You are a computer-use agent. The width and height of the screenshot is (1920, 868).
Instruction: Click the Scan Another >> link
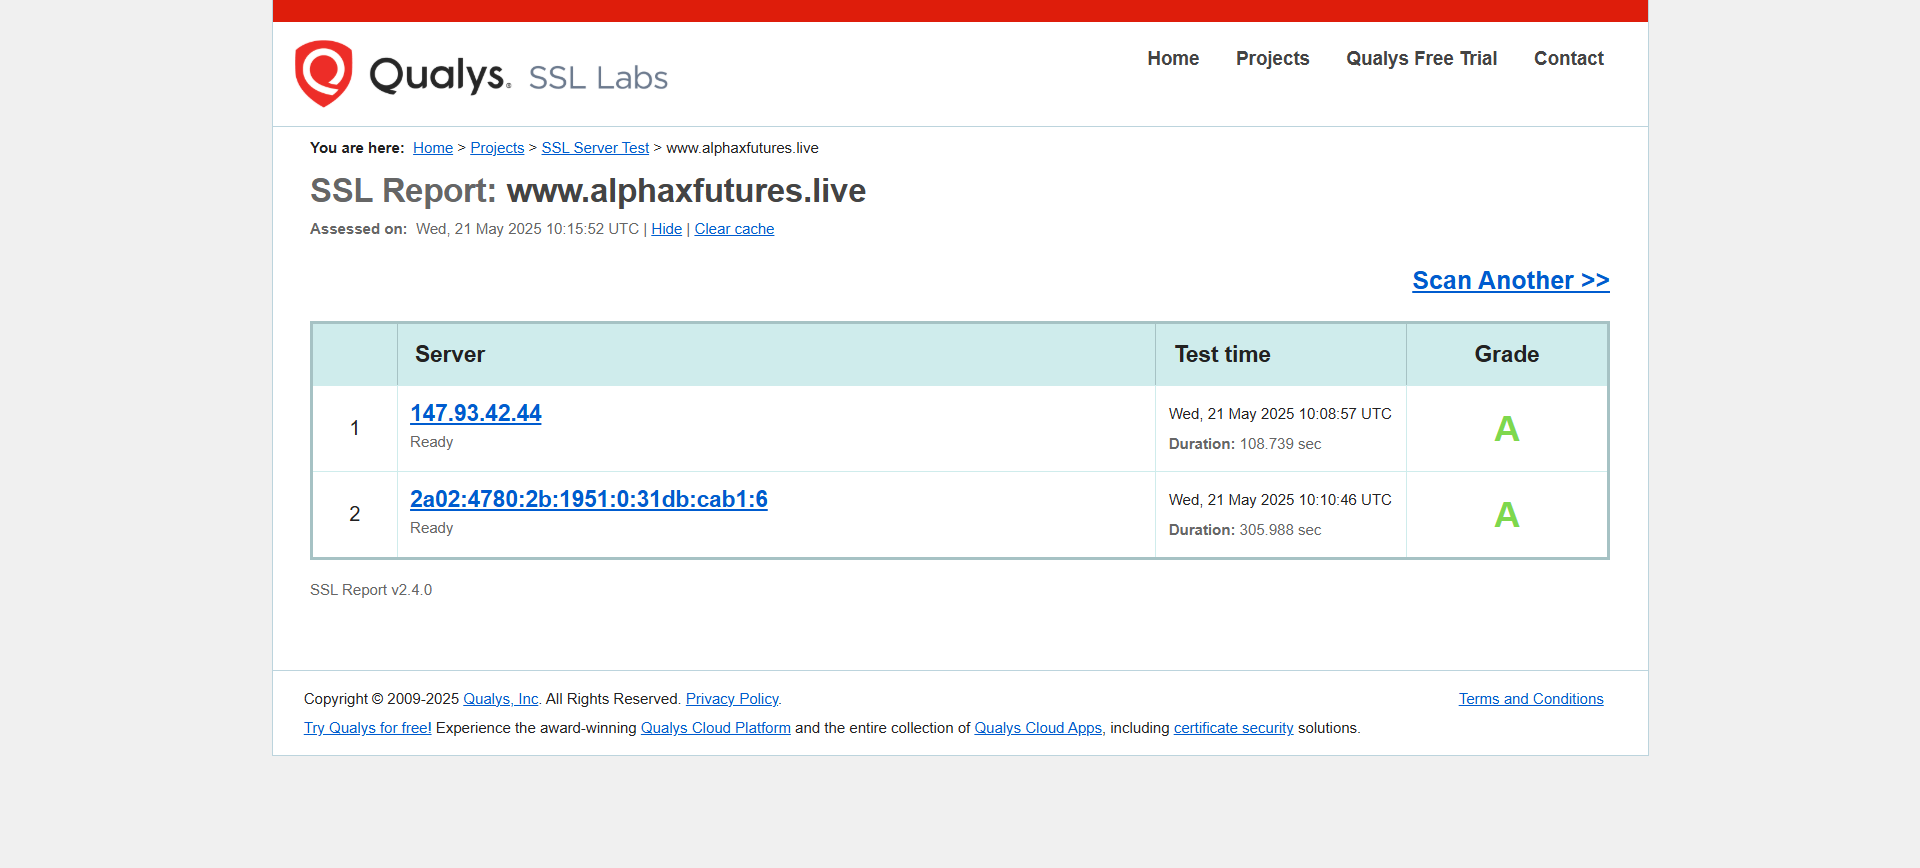[1510, 280]
